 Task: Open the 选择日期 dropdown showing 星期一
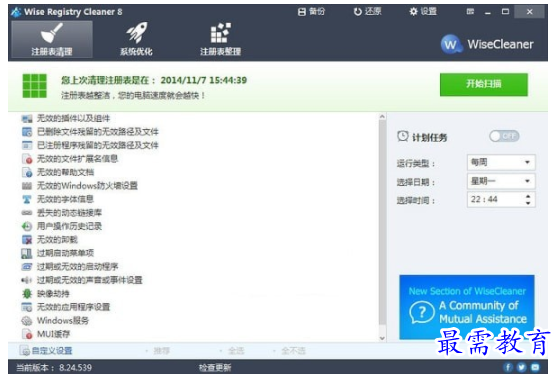click(x=501, y=181)
